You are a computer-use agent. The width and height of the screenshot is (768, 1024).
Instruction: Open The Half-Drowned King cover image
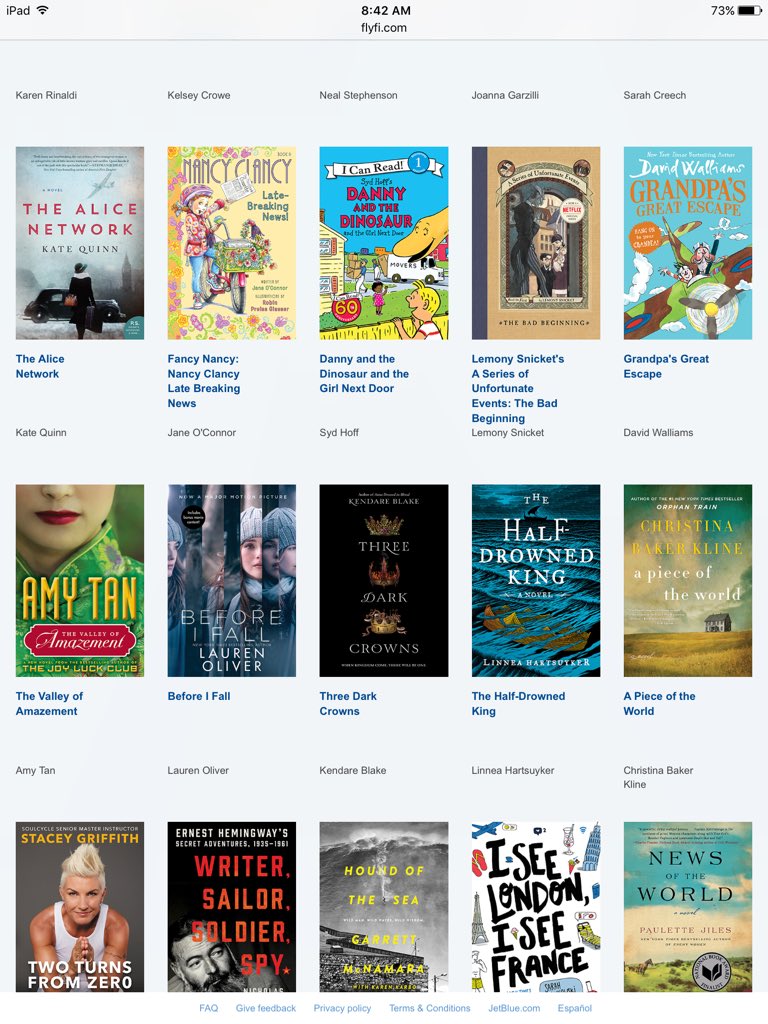pos(536,581)
